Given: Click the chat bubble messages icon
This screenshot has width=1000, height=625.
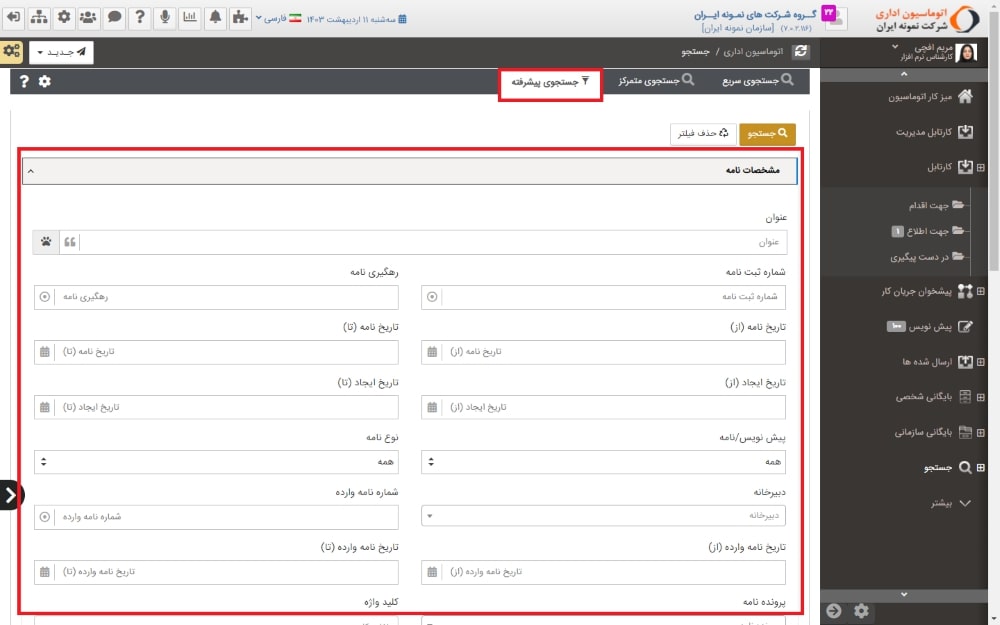Looking at the screenshot, I should point(115,17).
